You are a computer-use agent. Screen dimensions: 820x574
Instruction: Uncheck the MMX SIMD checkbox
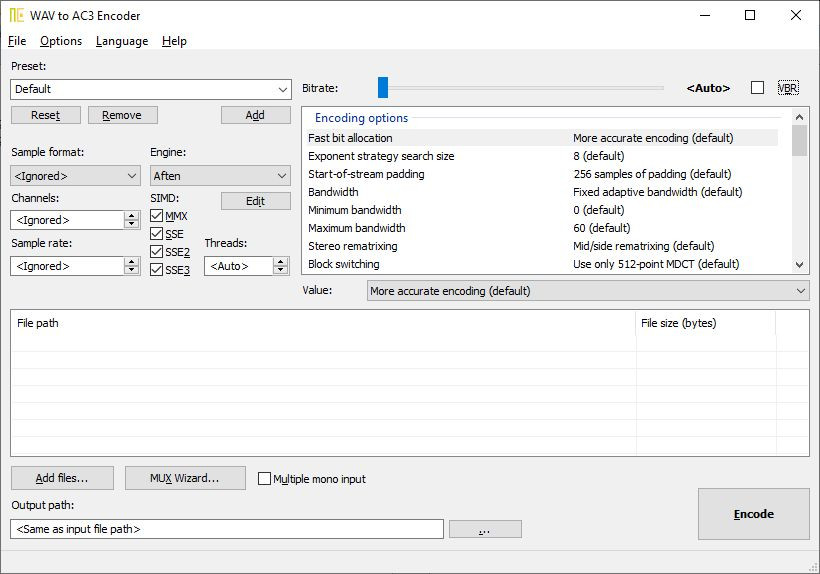156,215
